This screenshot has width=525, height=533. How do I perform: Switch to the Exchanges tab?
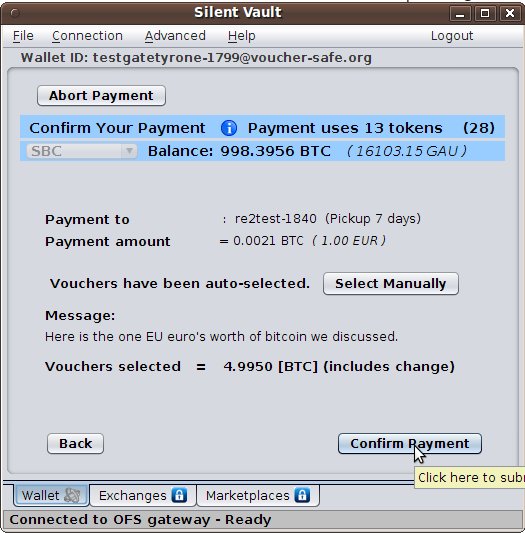(143, 495)
